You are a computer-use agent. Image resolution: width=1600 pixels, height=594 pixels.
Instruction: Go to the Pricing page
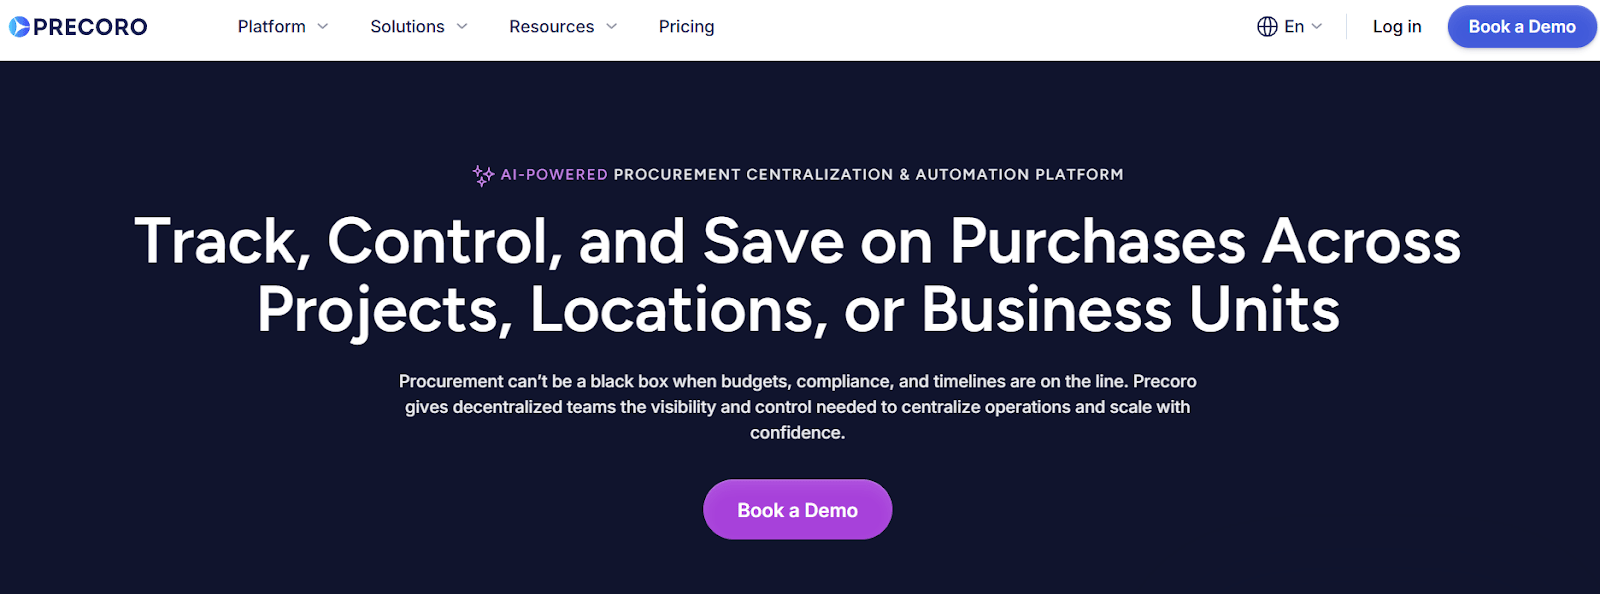coord(686,27)
